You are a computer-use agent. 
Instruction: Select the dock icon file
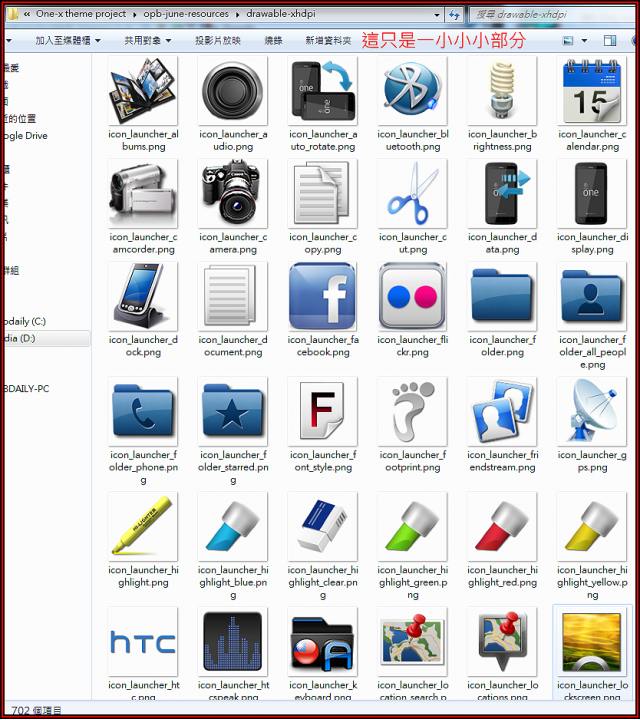(x=143, y=297)
